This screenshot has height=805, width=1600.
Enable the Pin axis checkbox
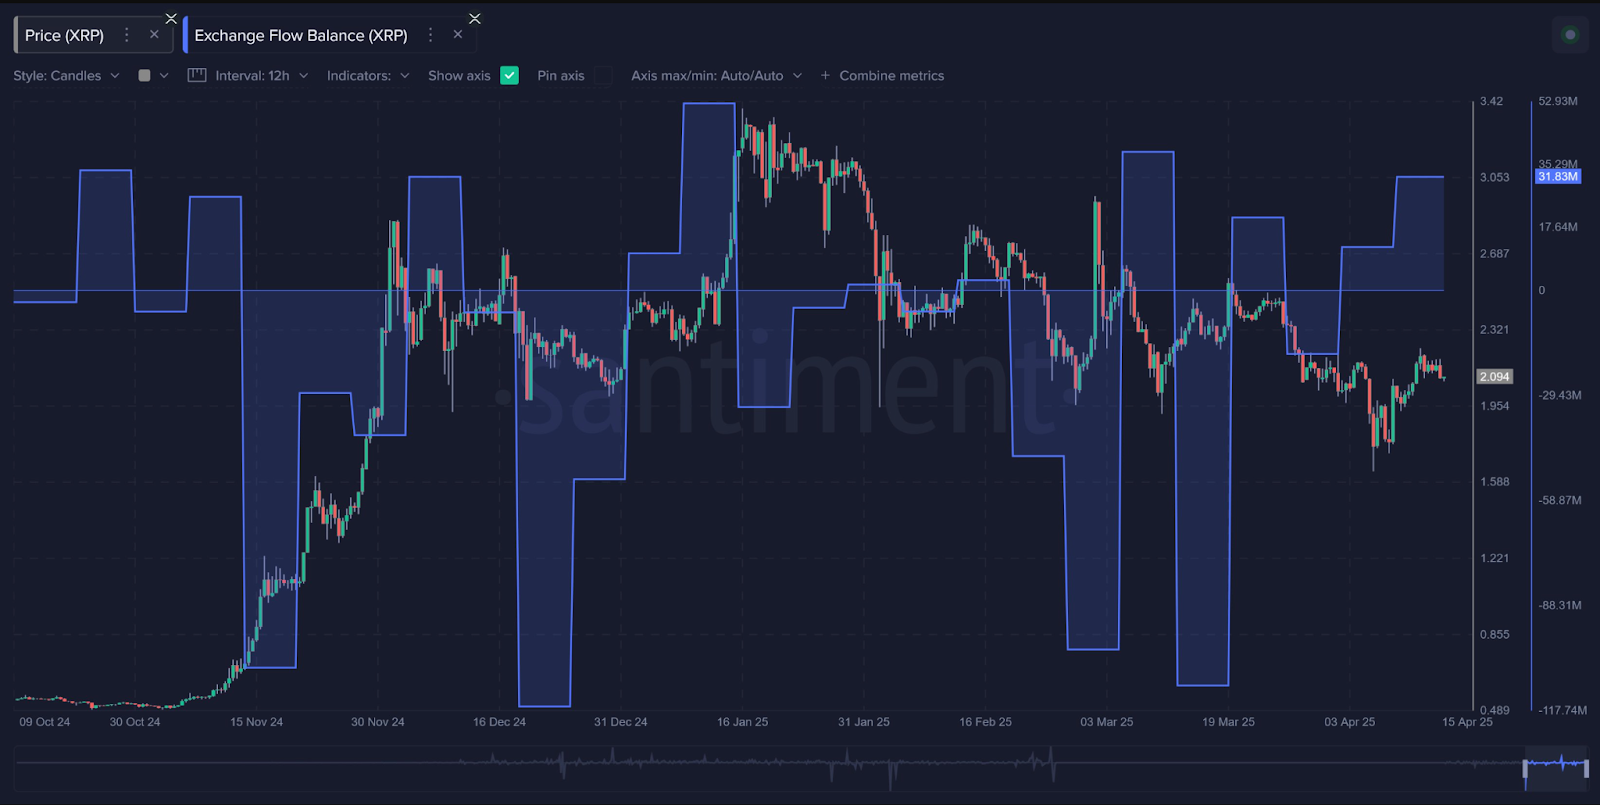[x=604, y=76]
